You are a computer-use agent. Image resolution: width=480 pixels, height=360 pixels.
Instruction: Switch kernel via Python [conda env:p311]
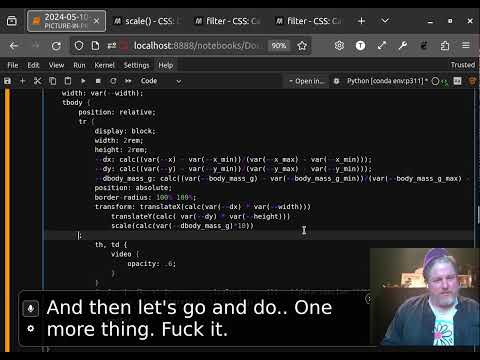387,81
